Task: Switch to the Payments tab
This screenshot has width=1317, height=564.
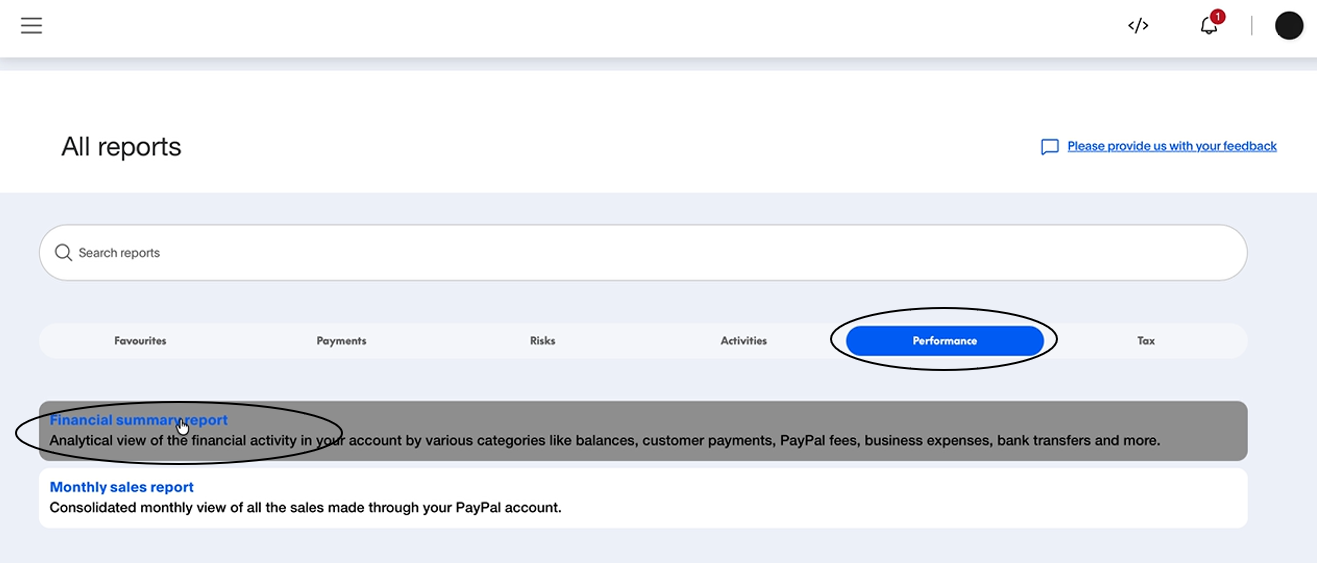Action: [x=341, y=341]
